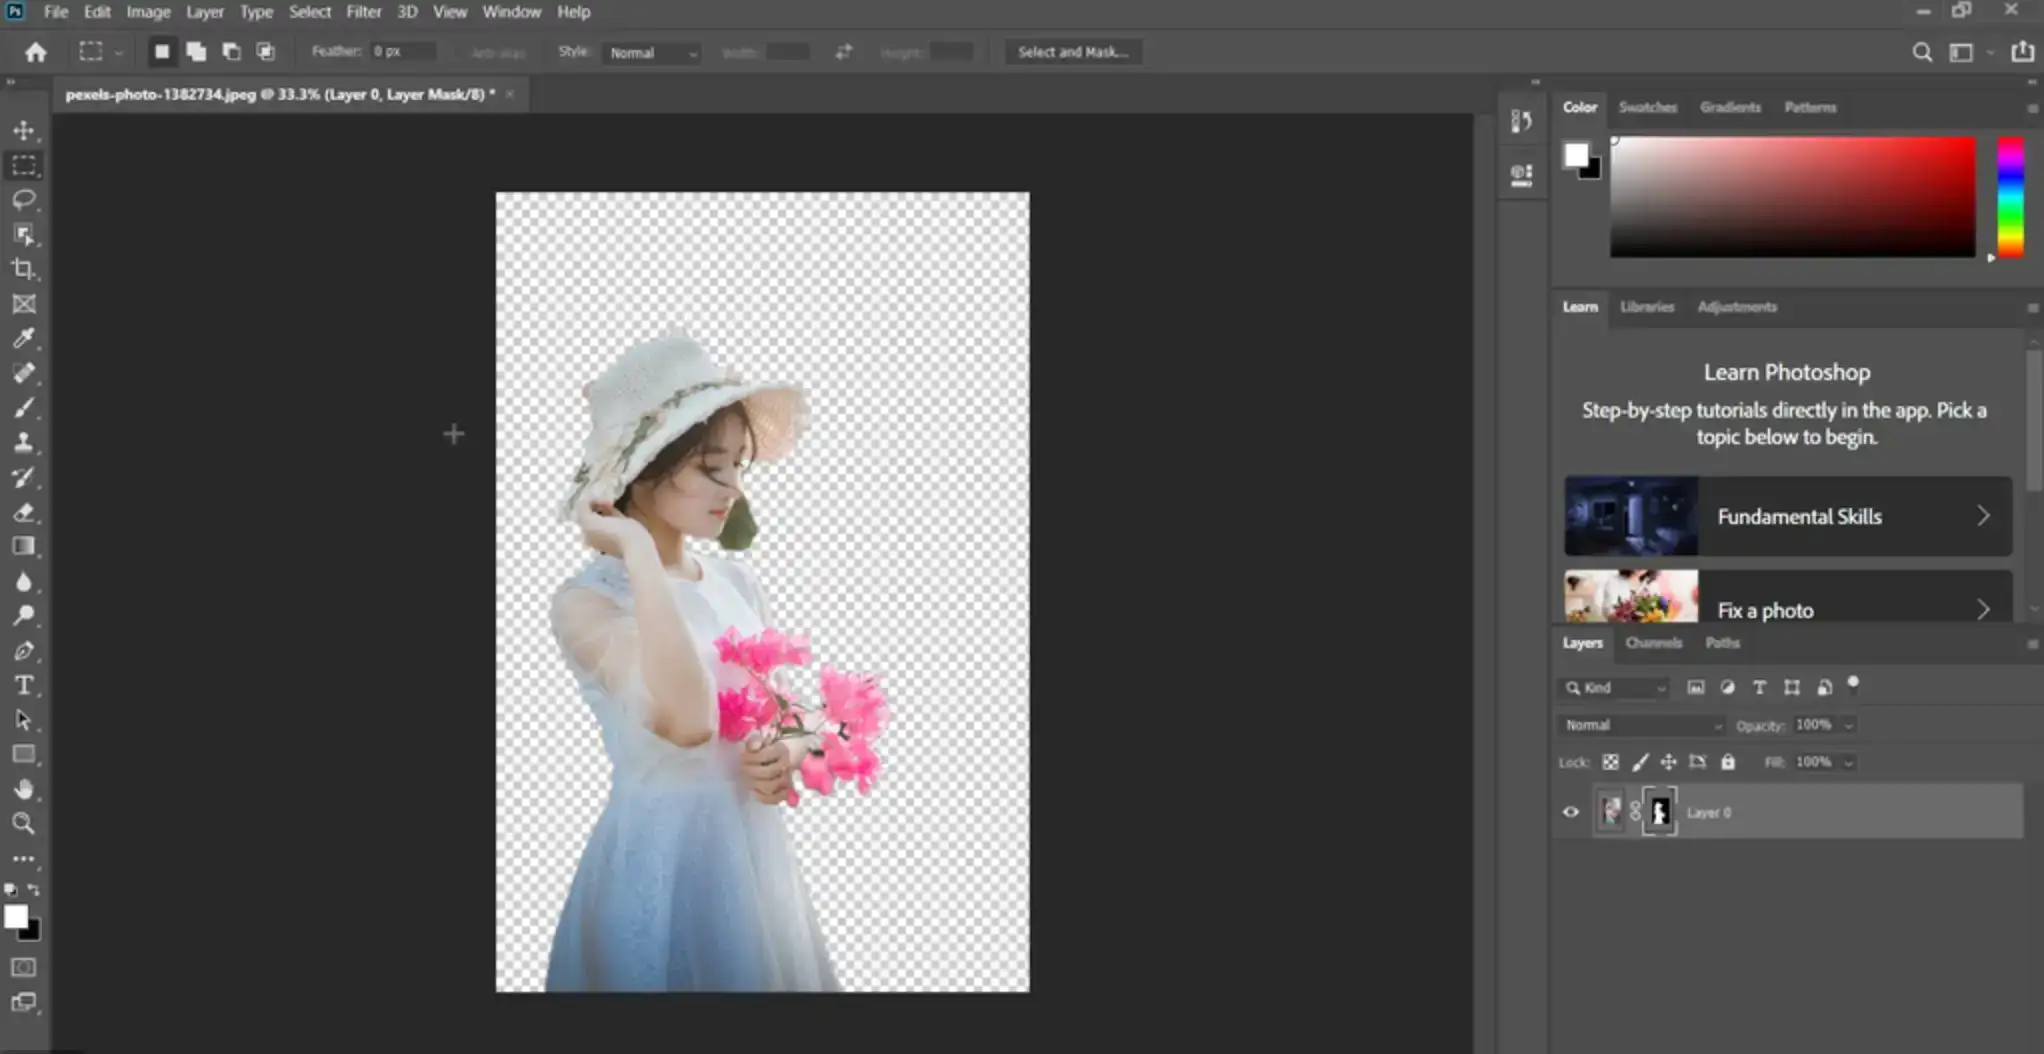Click the toolbar foreground color swatch
This screenshot has width=2044, height=1054.
(15, 916)
